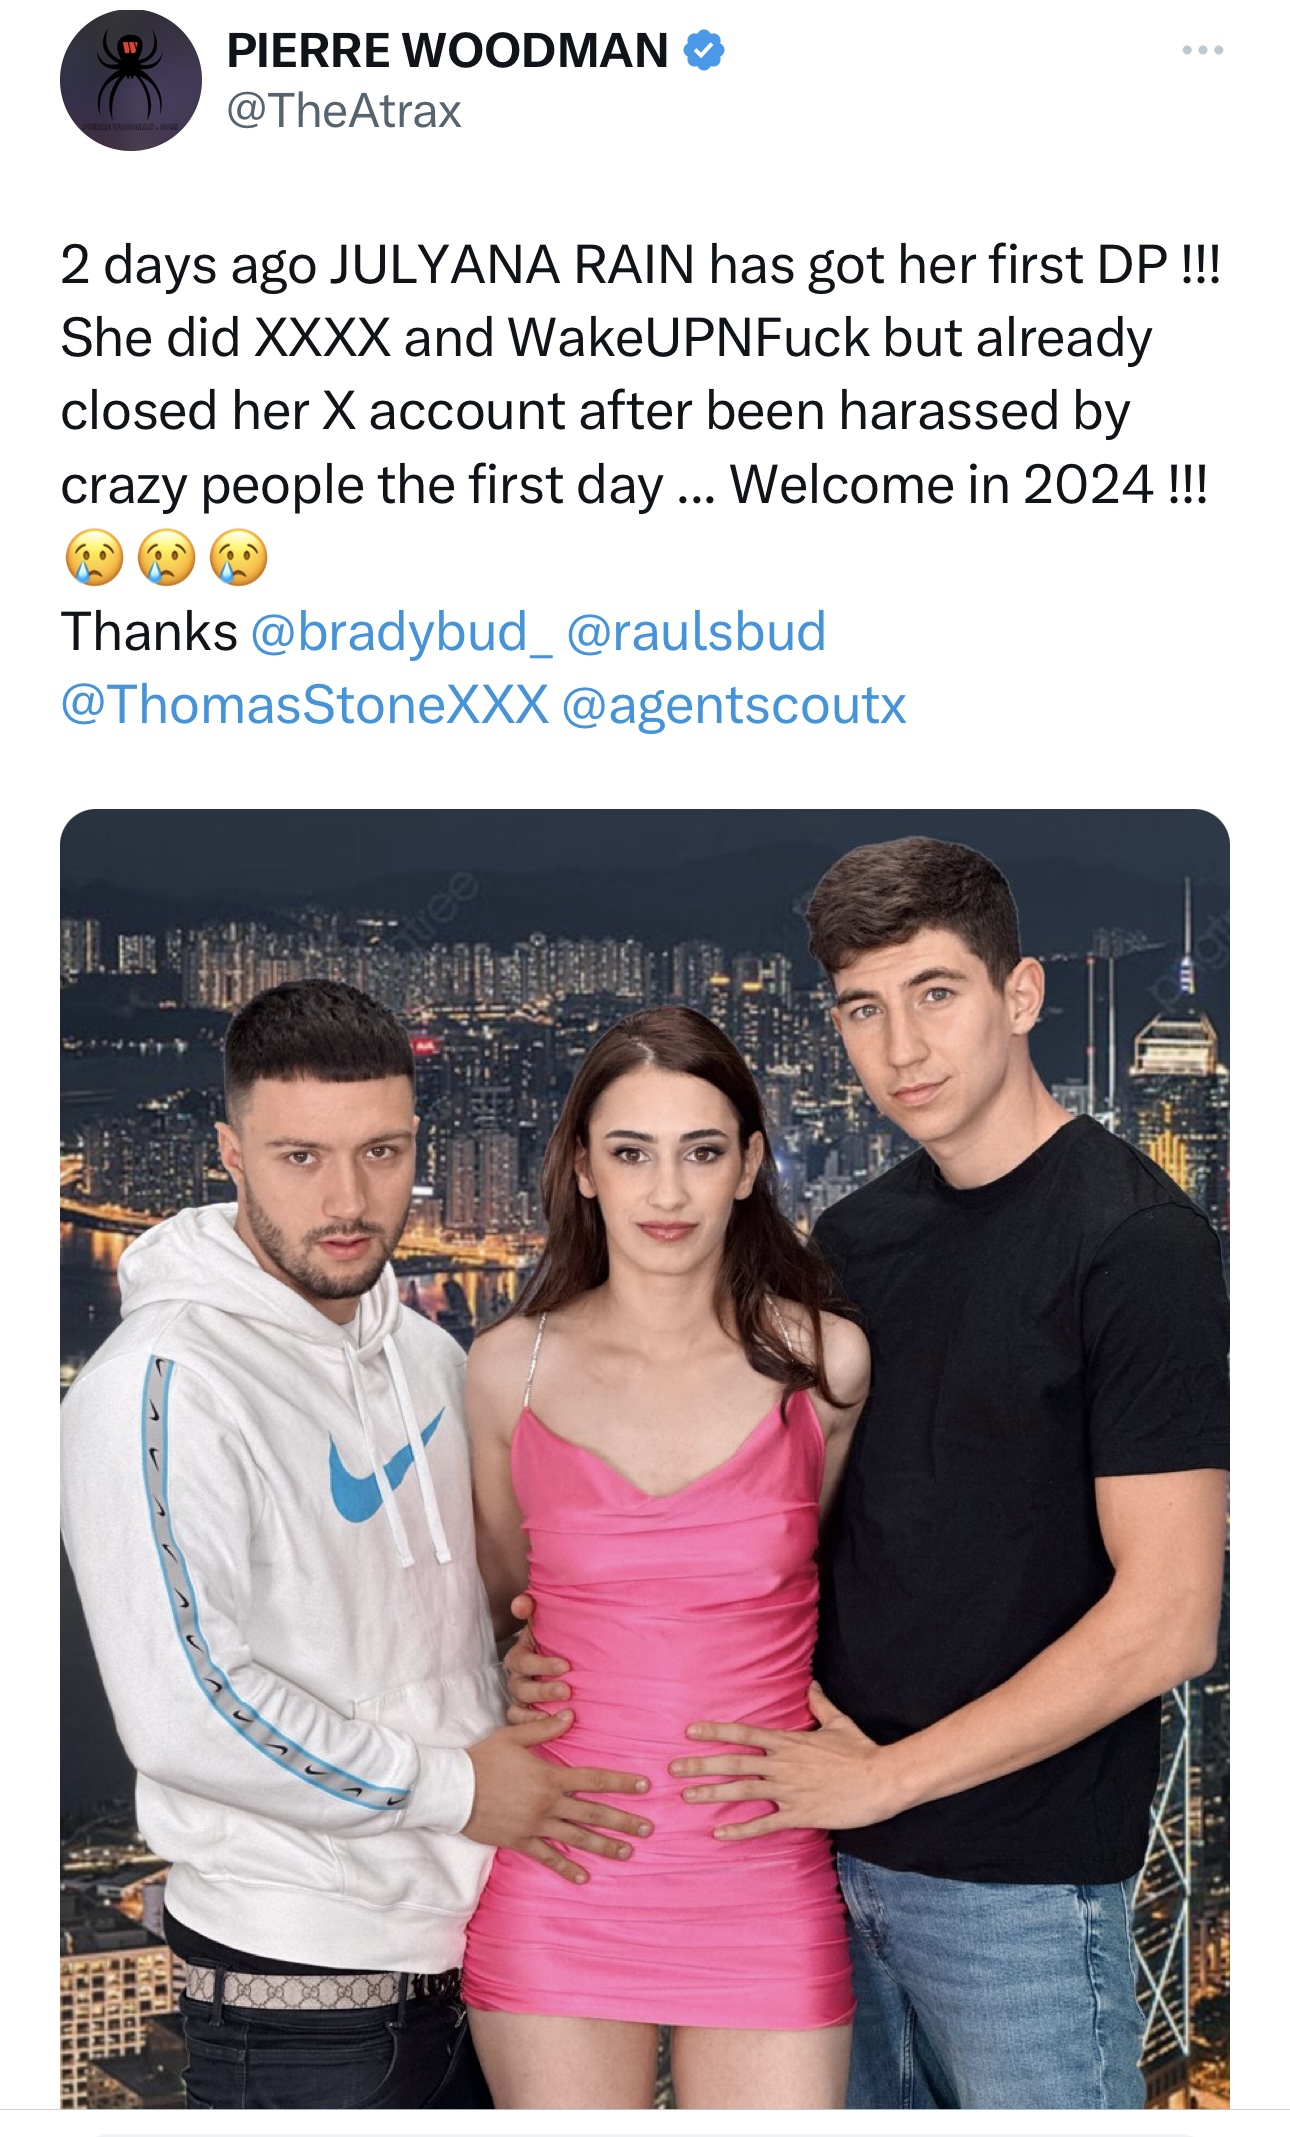The height and width of the screenshot is (2137, 1290).
Task: Click the blue verified badge
Action: pyautogui.click(x=704, y=50)
